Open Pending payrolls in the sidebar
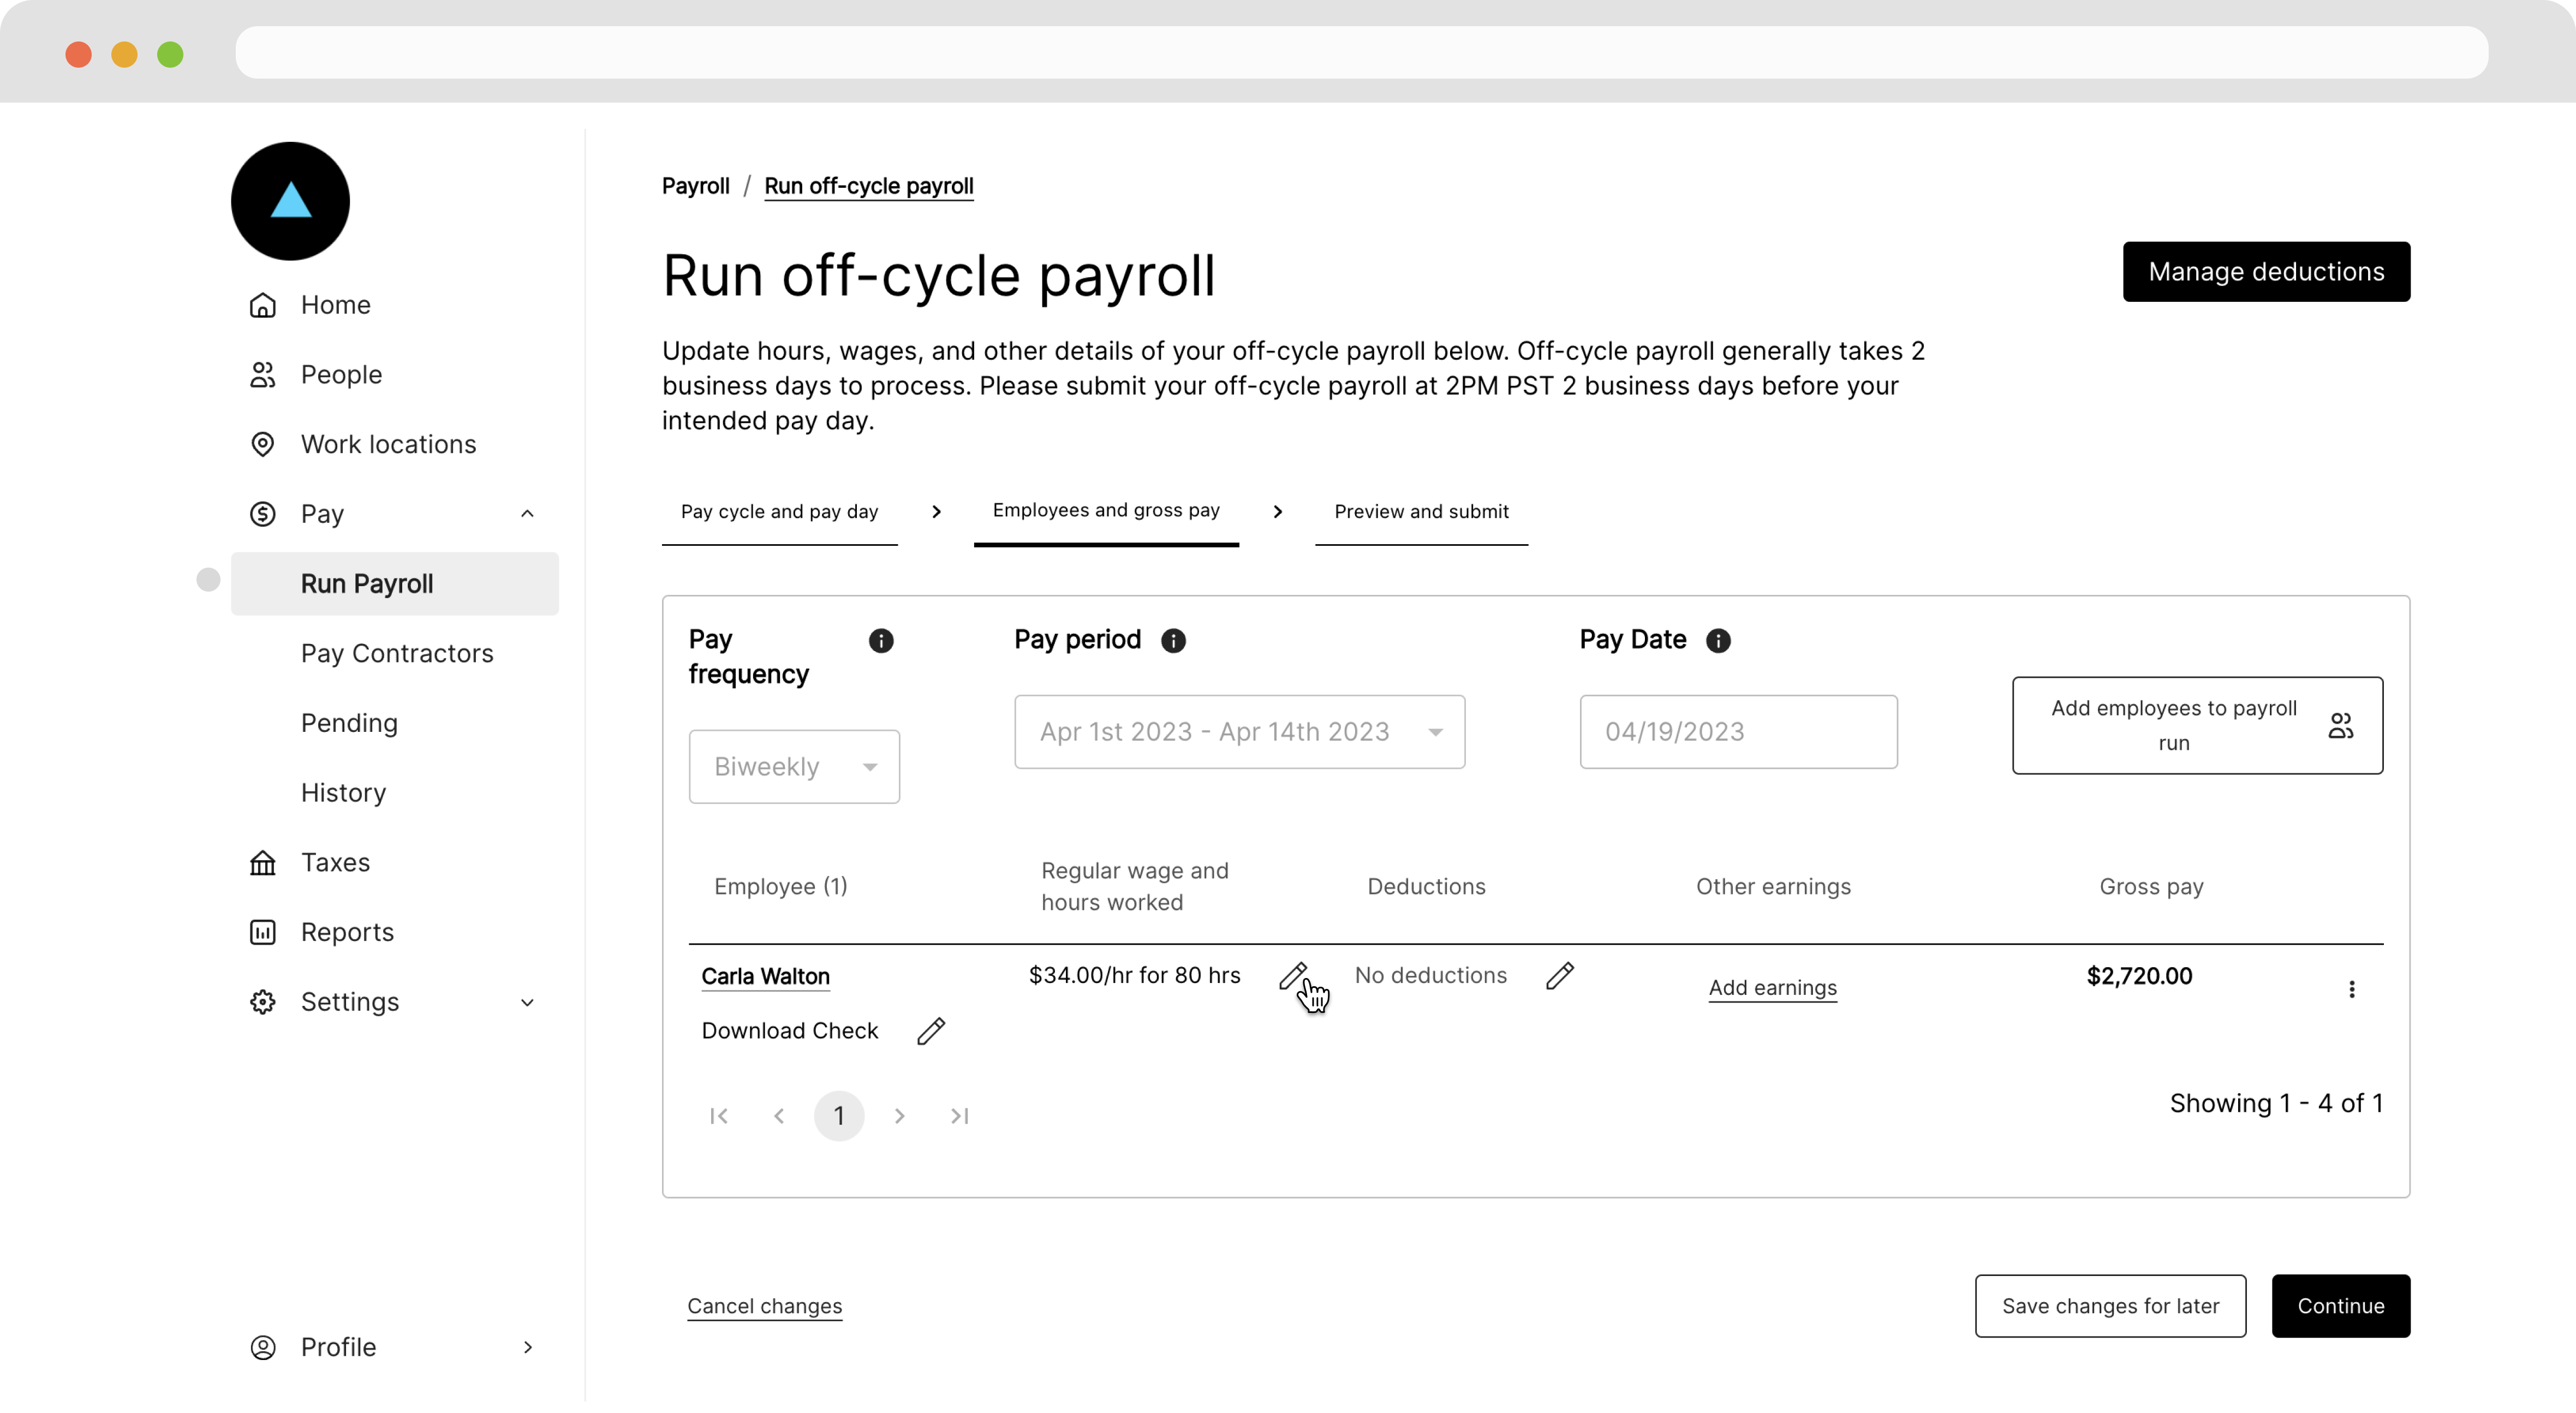2576x1413 pixels. pyautogui.click(x=349, y=724)
